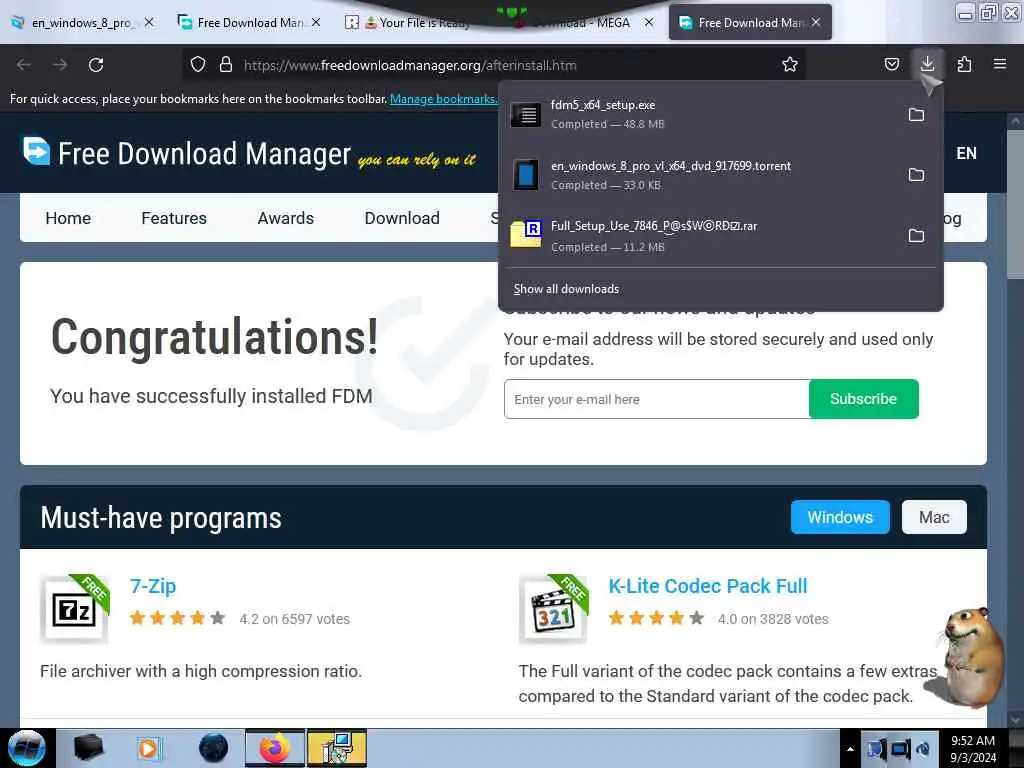
Task: Open the Windows Start button
Action: click(x=26, y=748)
